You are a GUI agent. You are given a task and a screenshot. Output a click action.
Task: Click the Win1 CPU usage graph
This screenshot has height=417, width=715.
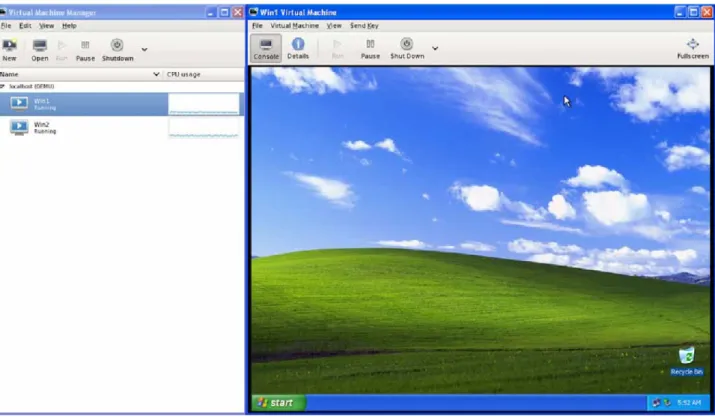tap(204, 104)
